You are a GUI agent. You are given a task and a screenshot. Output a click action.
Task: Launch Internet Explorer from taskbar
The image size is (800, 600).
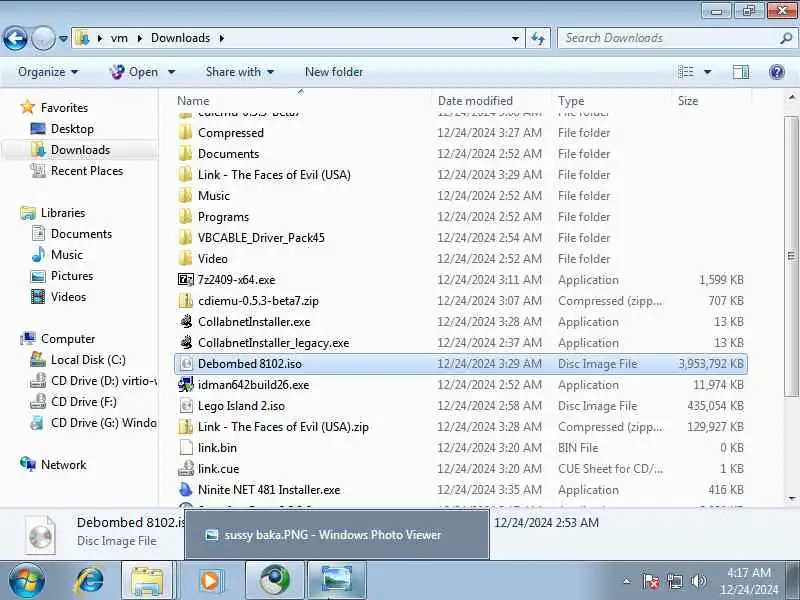90,580
